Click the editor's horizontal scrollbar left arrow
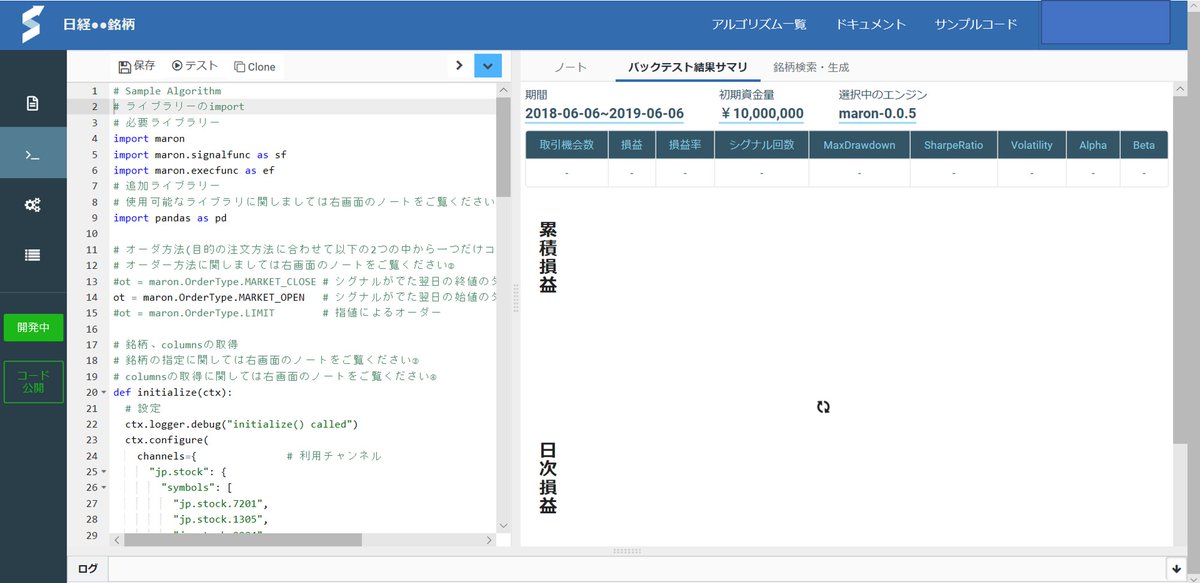The image size is (1200, 583). pos(117,540)
